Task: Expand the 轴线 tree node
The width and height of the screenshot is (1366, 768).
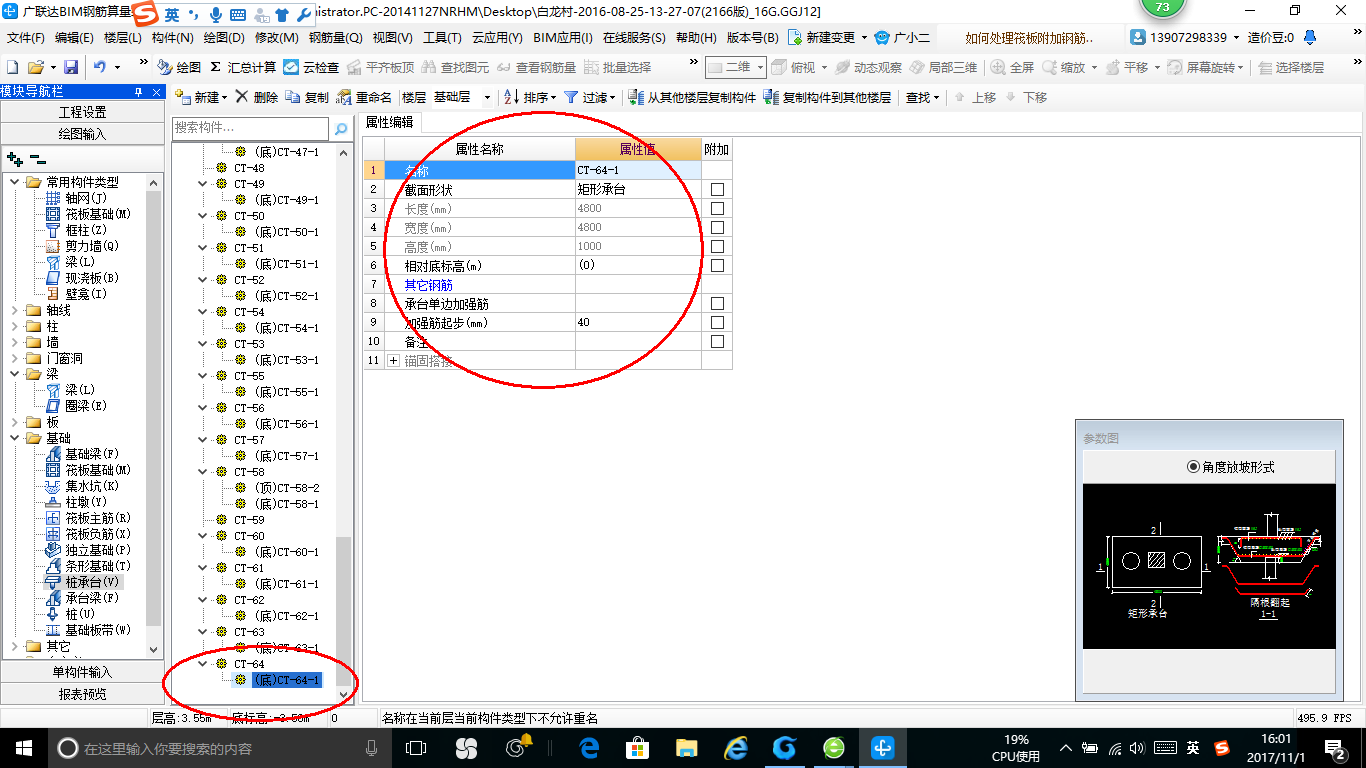Action: tap(15, 310)
